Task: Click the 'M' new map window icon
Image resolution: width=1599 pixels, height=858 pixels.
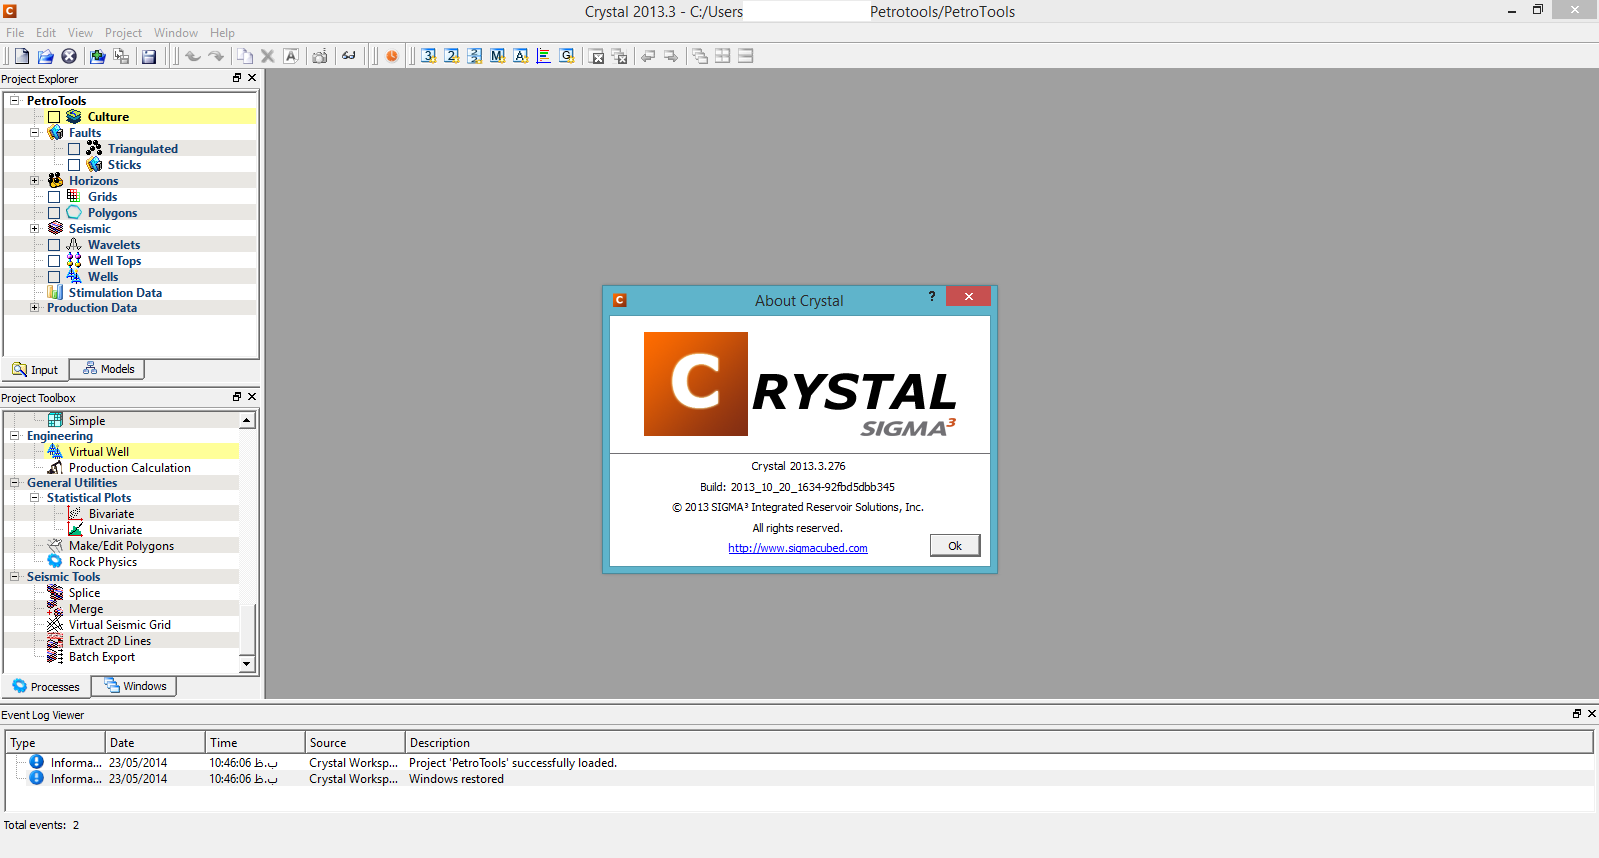Action: (497, 56)
